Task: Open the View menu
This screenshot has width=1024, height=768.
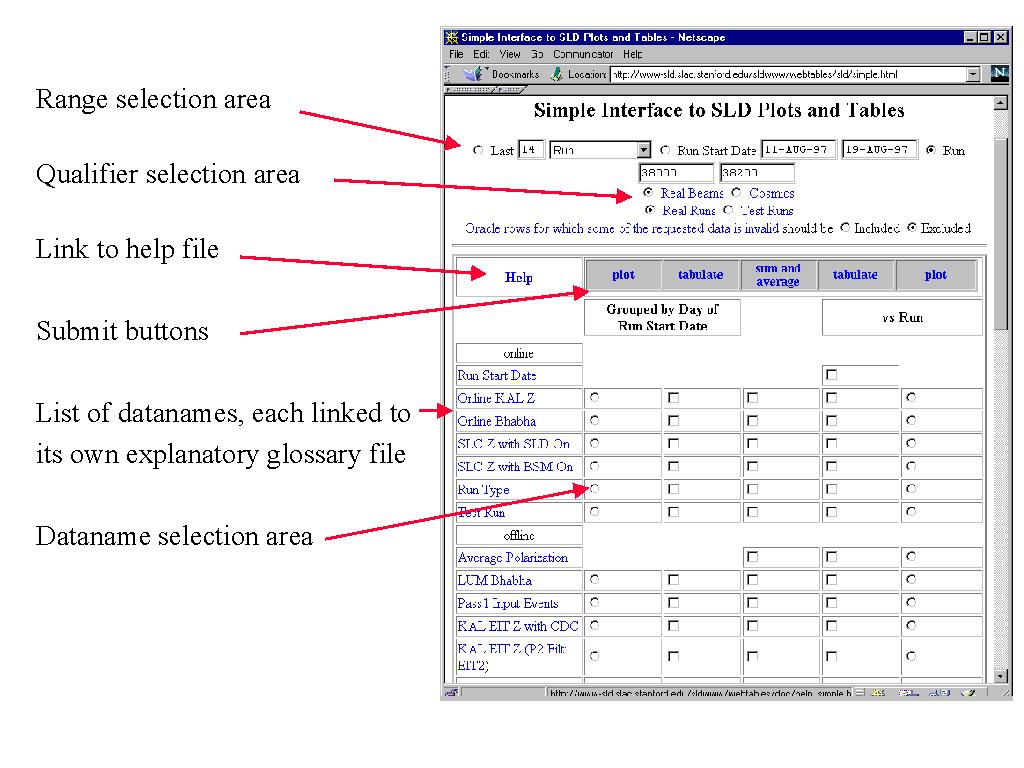Action: (510, 54)
